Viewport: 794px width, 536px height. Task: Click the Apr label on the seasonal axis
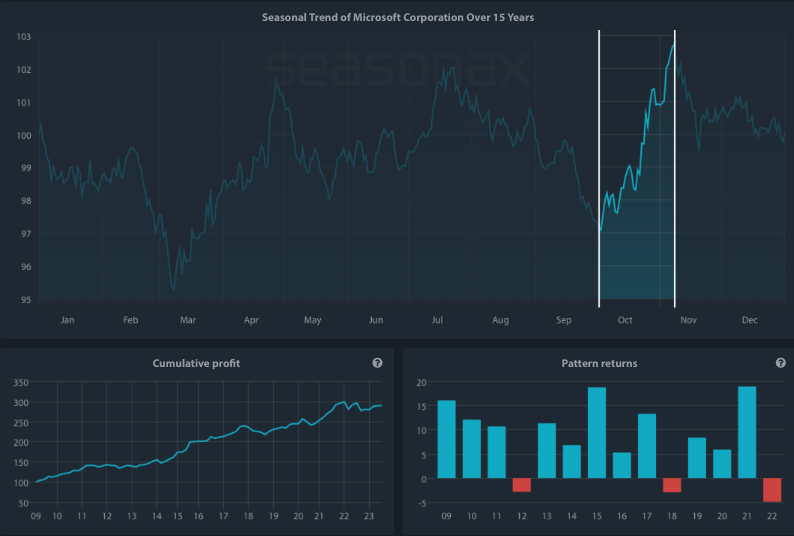(x=251, y=320)
